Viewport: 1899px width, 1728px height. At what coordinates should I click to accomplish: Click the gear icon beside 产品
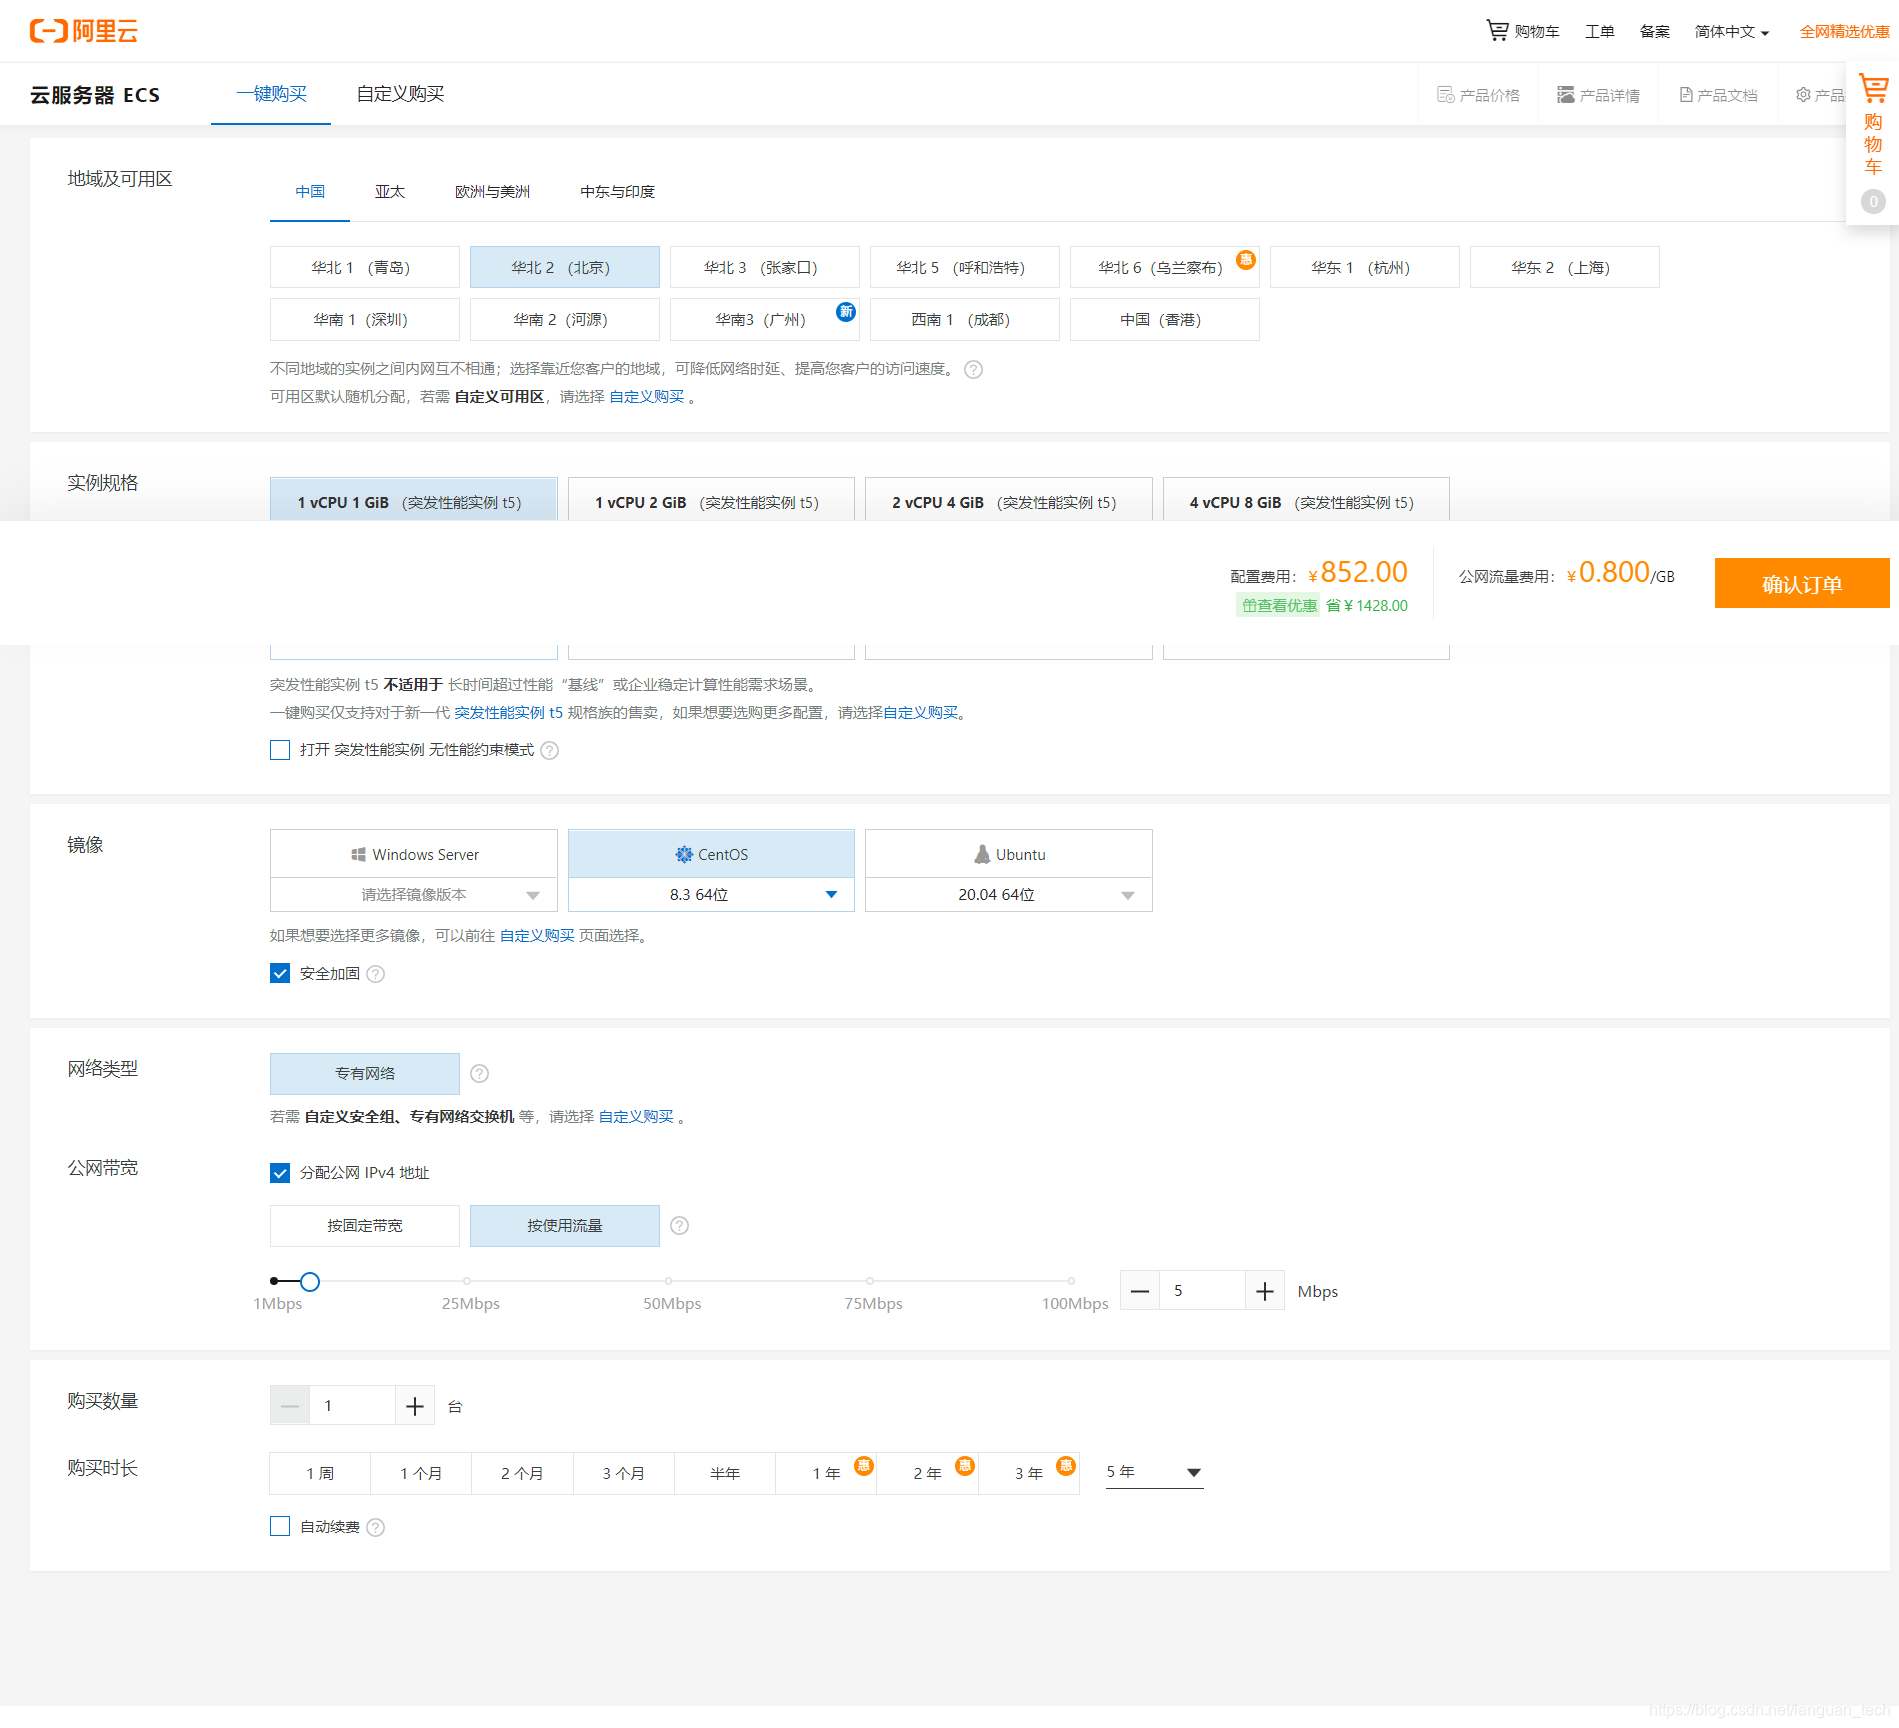coord(1803,95)
